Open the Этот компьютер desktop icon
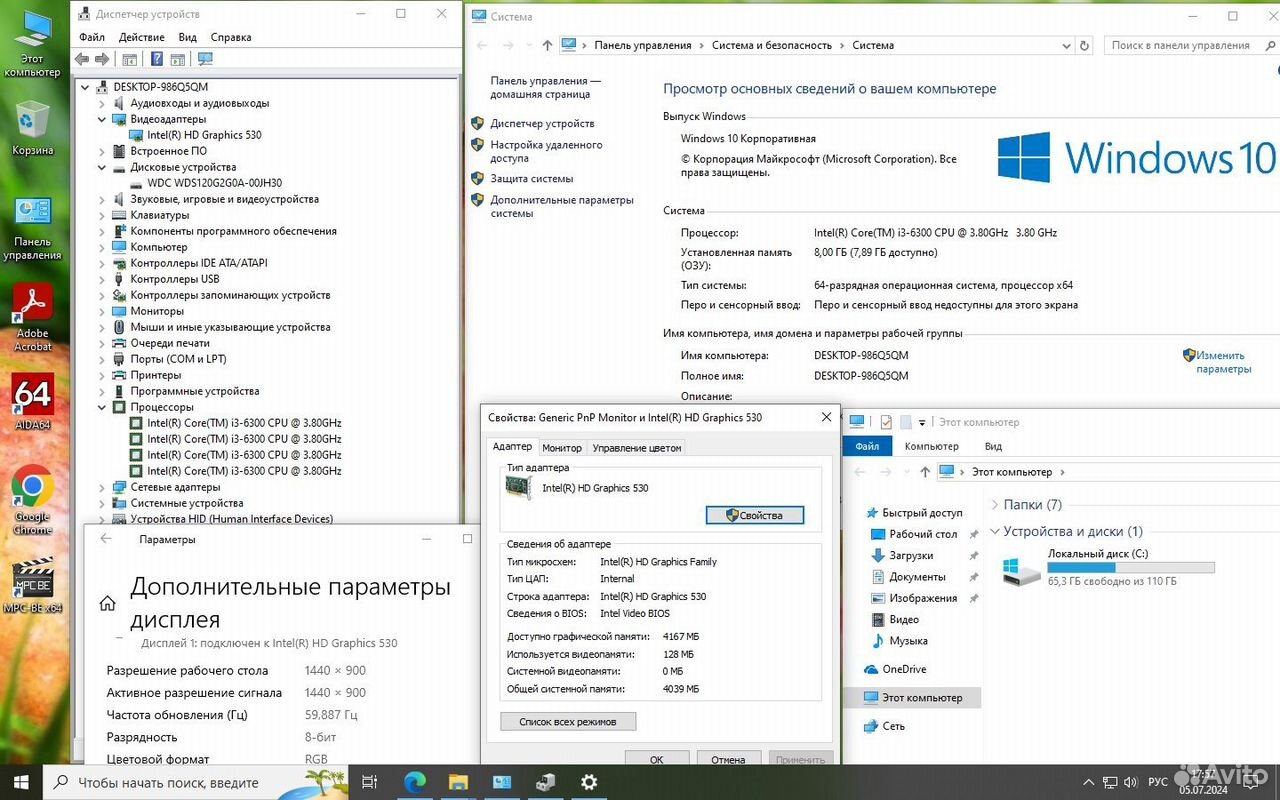Image resolution: width=1280 pixels, height=800 pixels. (32, 44)
